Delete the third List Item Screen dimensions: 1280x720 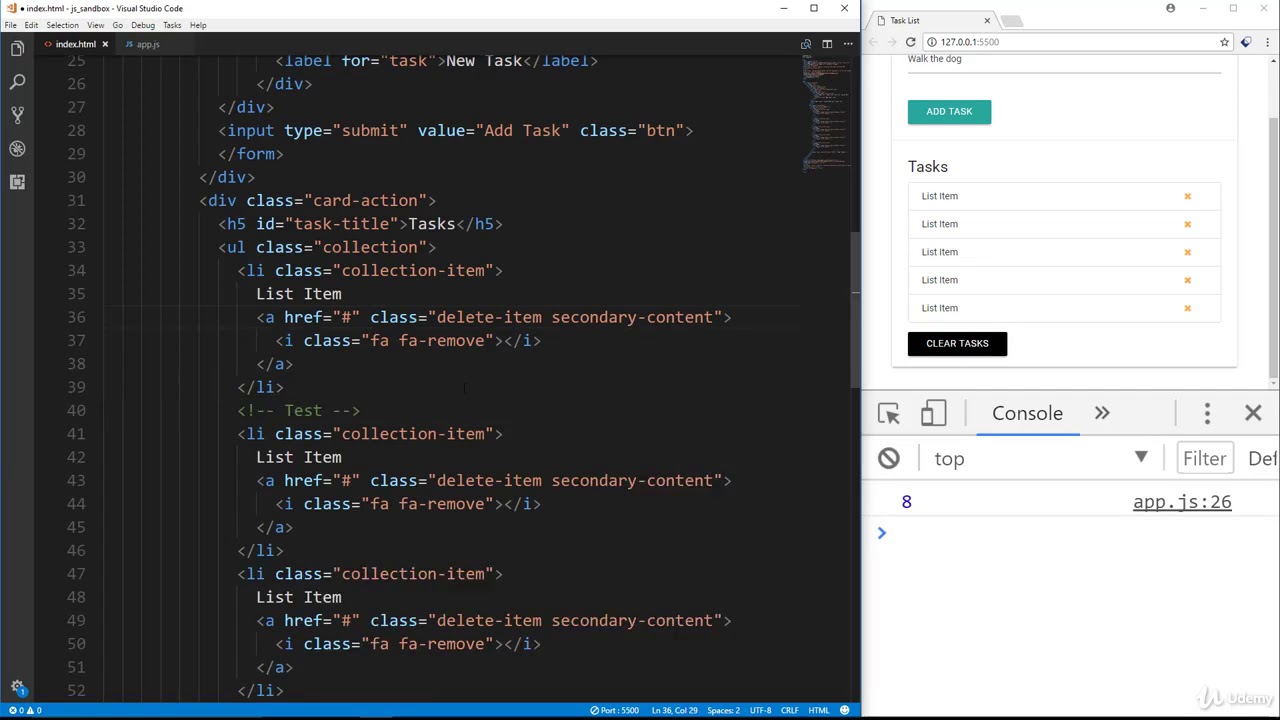1187,252
